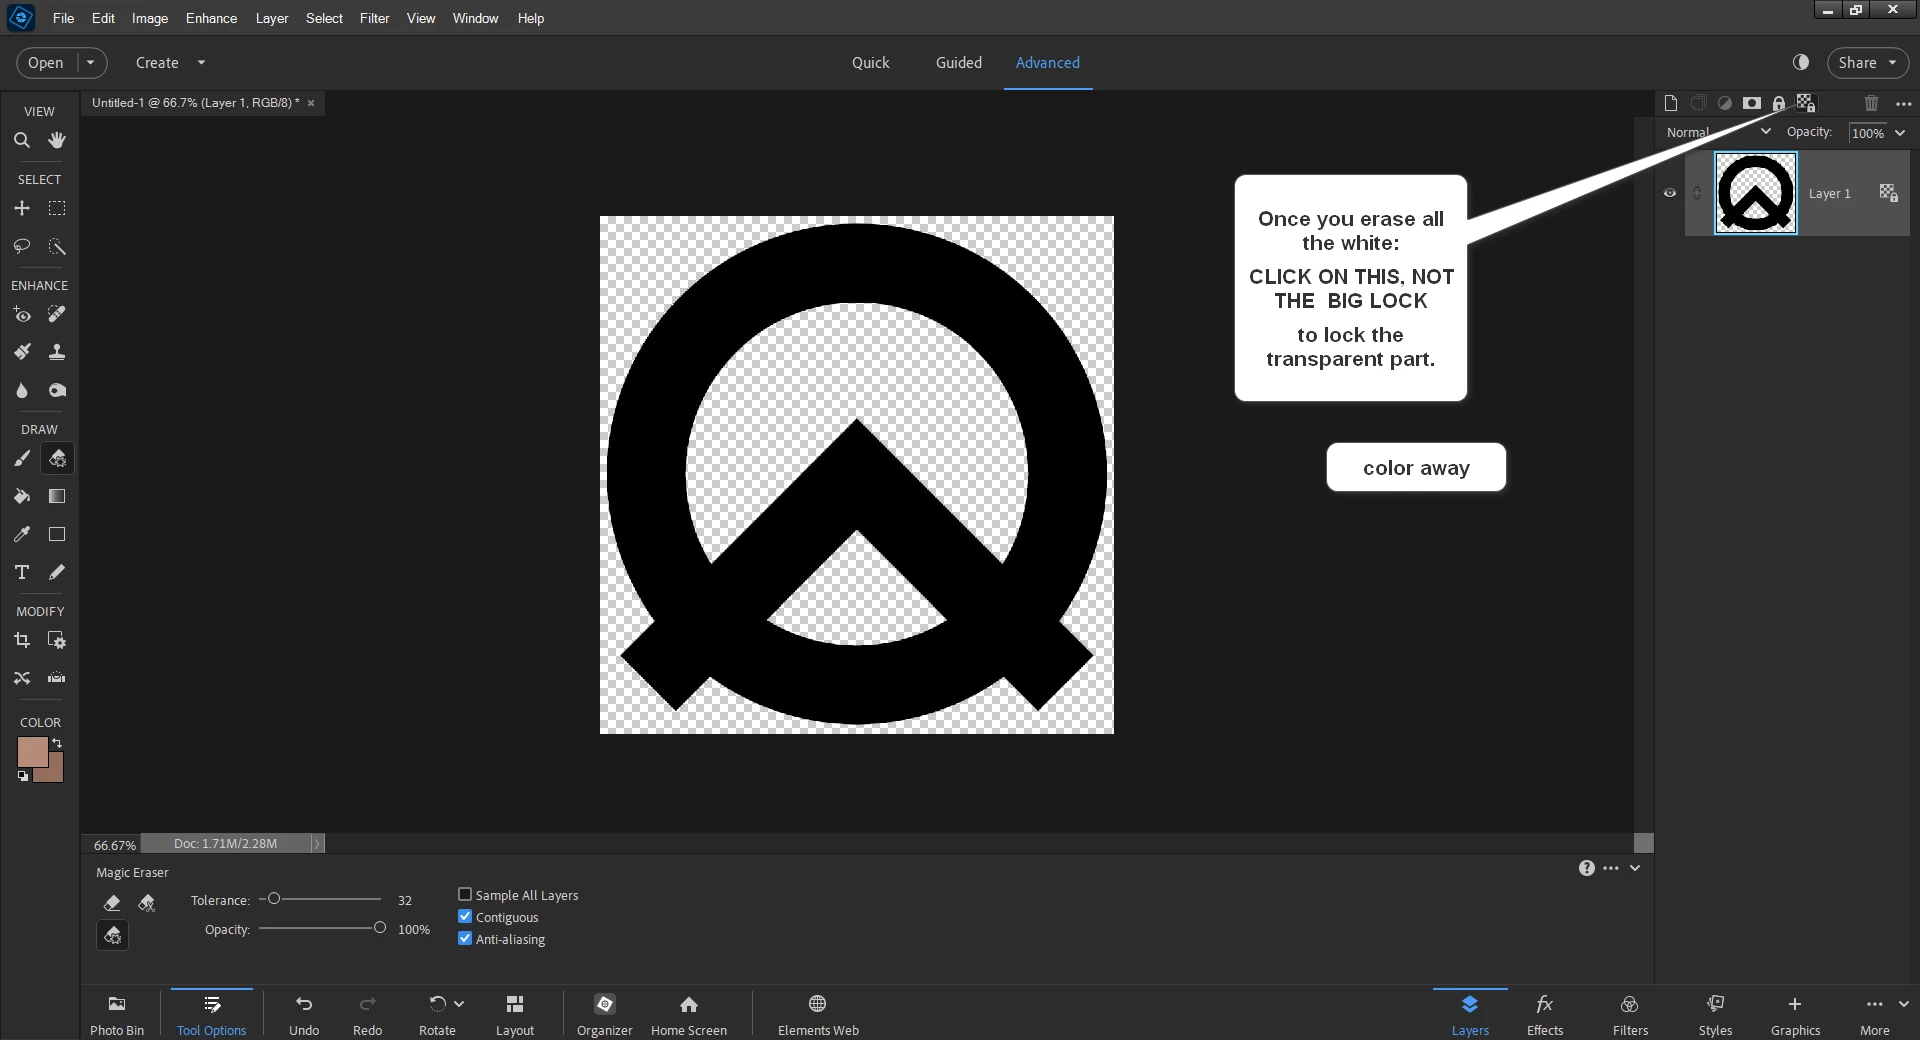Click the lock transparent pixels icon
The height and width of the screenshot is (1040, 1920).
click(x=1805, y=103)
